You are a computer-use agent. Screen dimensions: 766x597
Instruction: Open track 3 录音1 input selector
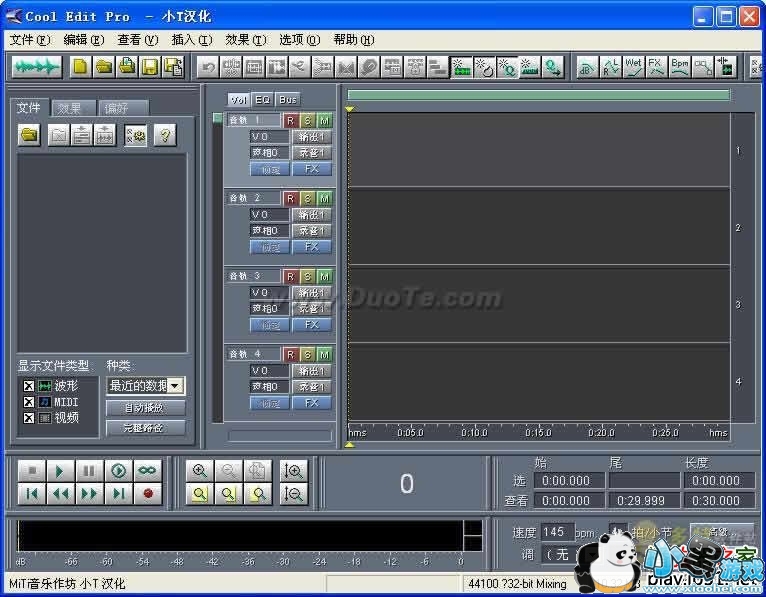tap(312, 309)
